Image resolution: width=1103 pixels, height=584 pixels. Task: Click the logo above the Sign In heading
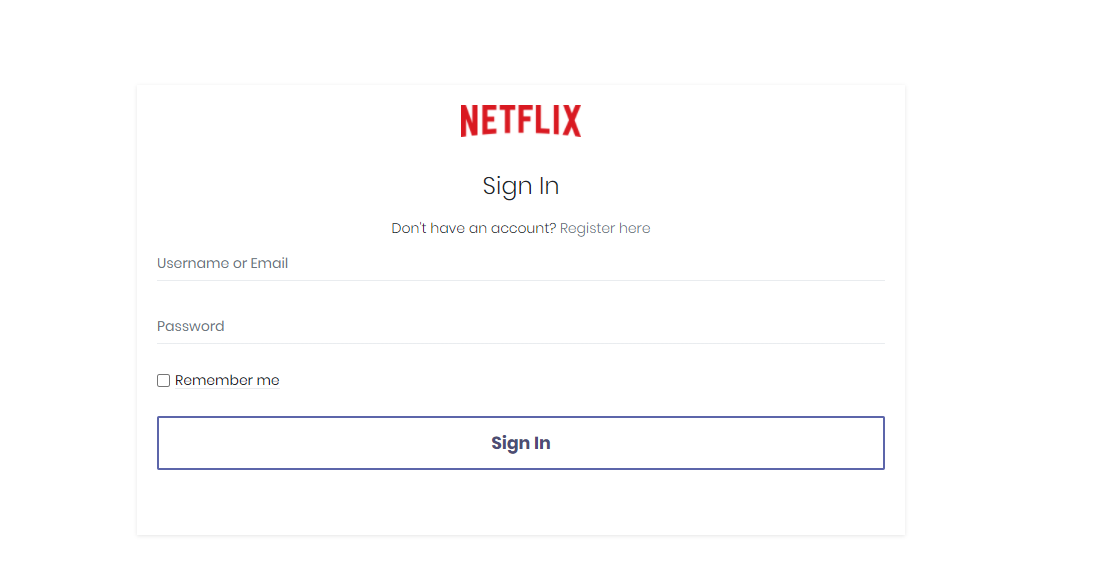[x=520, y=121]
